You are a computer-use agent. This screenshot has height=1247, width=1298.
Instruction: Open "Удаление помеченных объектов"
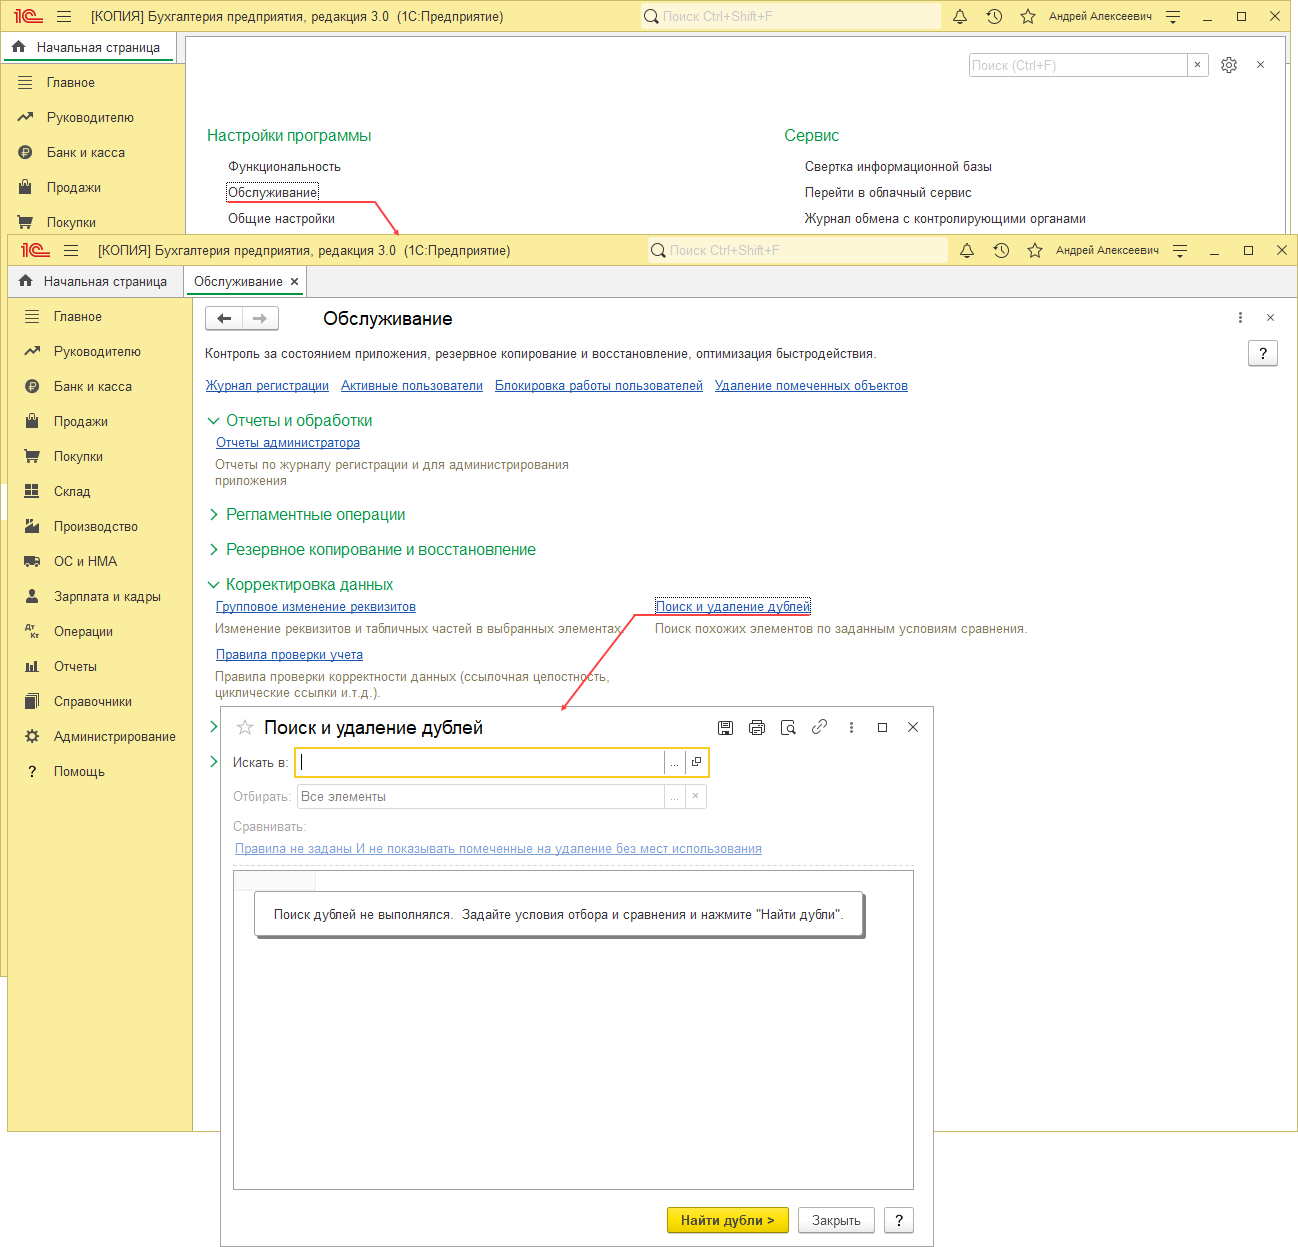[811, 386]
